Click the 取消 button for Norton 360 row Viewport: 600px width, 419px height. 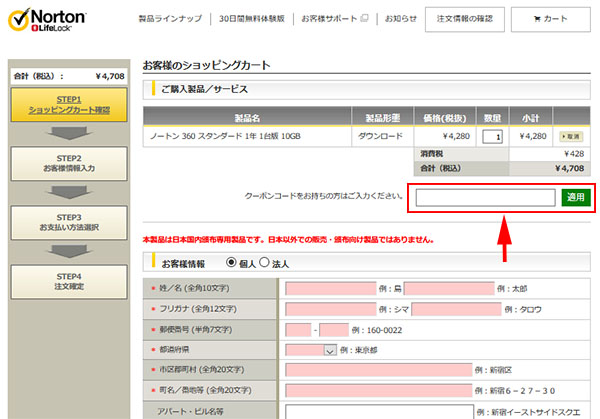pyautogui.click(x=571, y=137)
